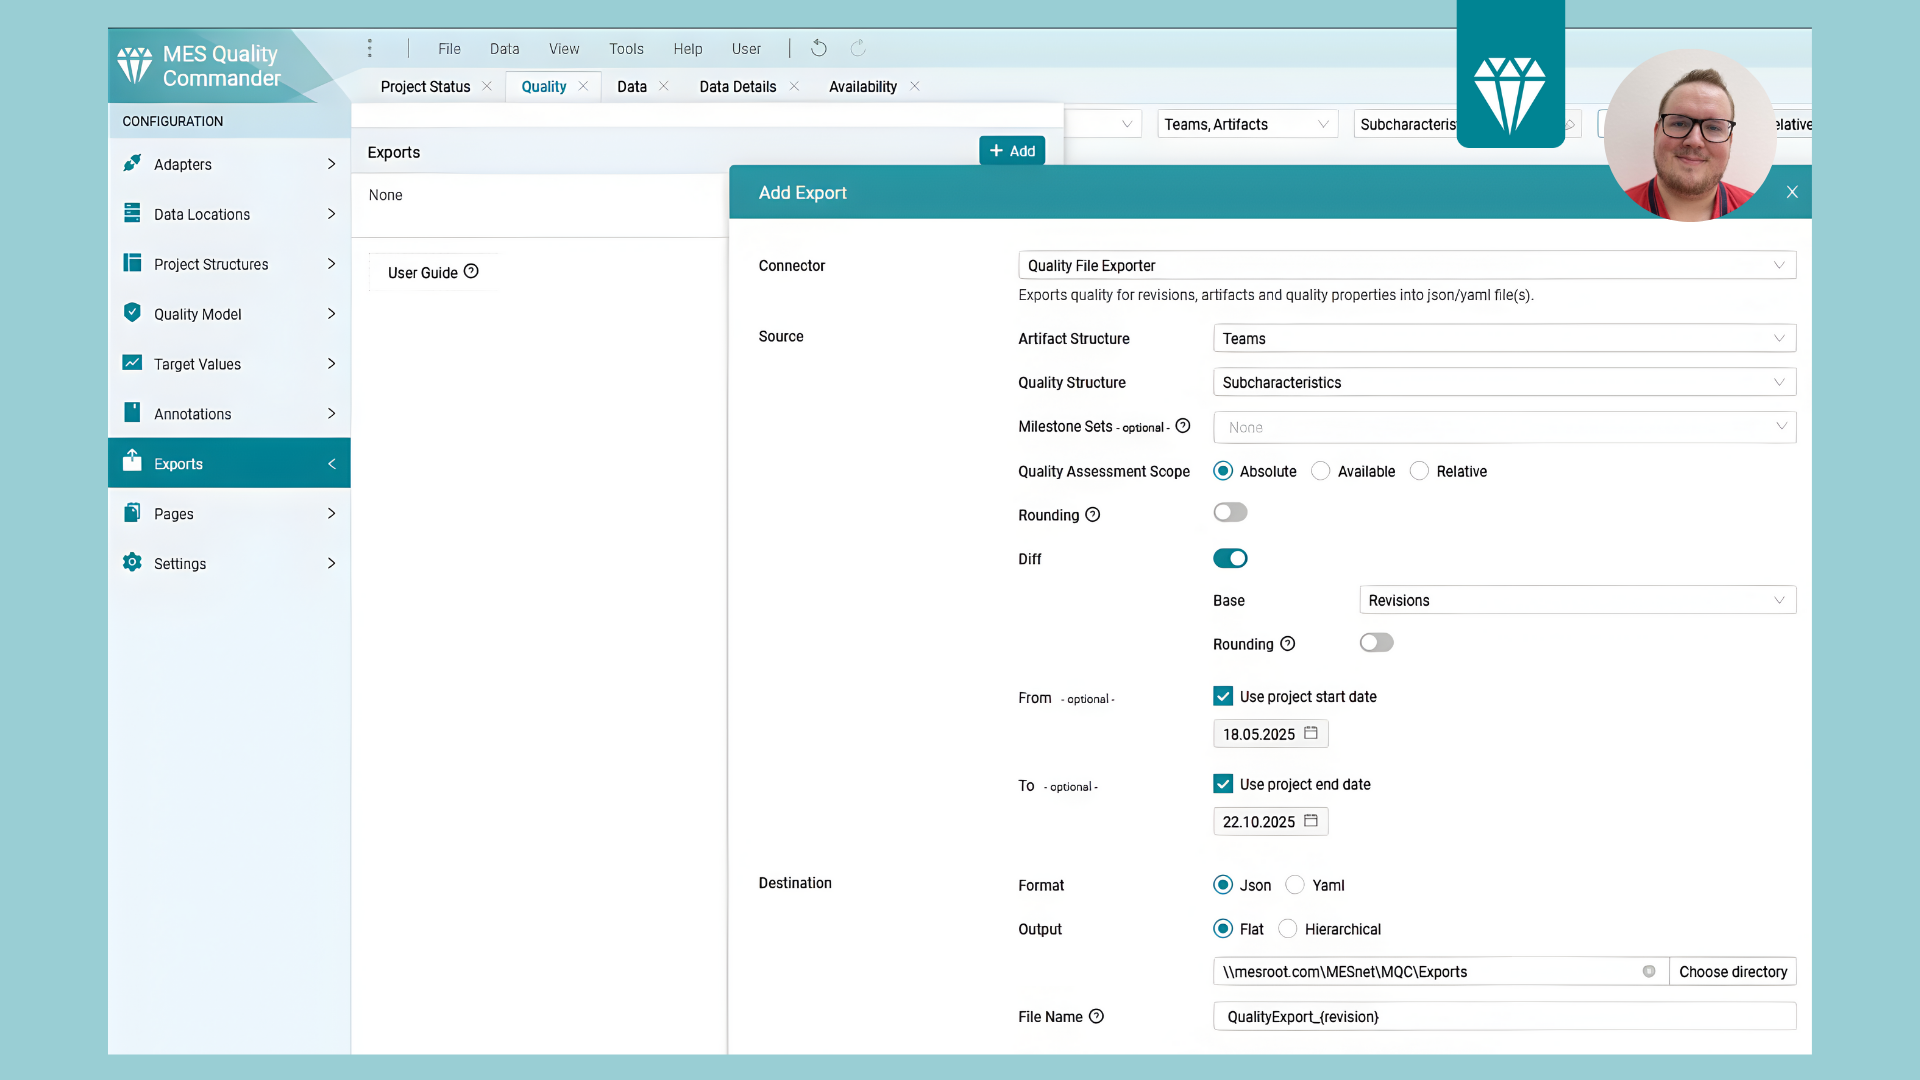Open the Artifact Structure dropdown

(1503, 338)
